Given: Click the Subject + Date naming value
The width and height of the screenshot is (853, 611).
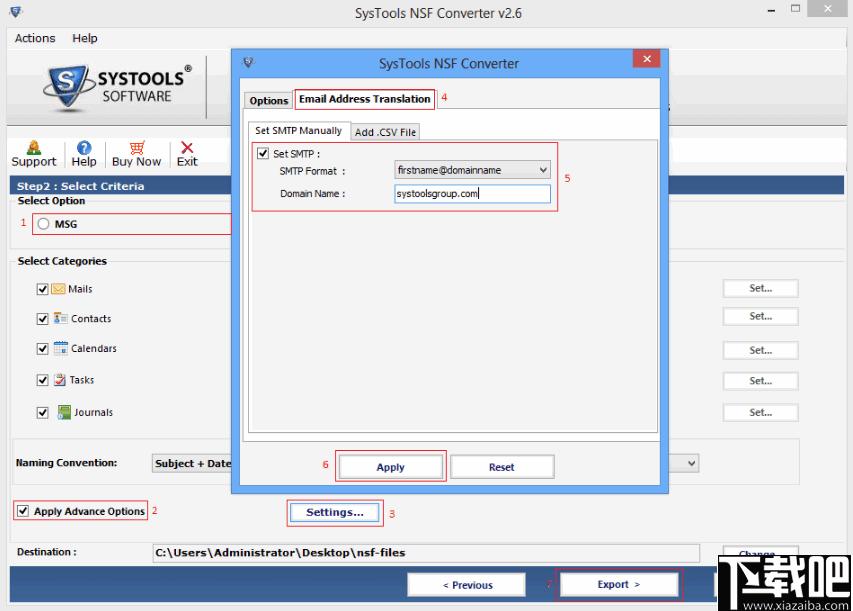Looking at the screenshot, I should pyautogui.click(x=193, y=464).
